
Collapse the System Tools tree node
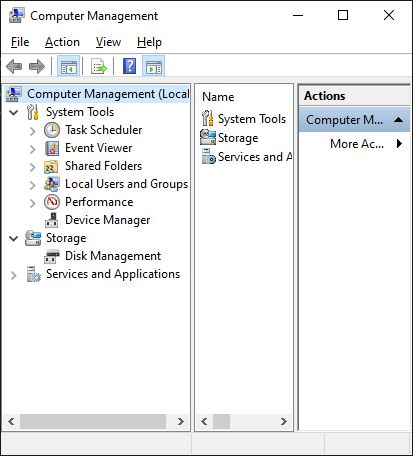coord(14,112)
